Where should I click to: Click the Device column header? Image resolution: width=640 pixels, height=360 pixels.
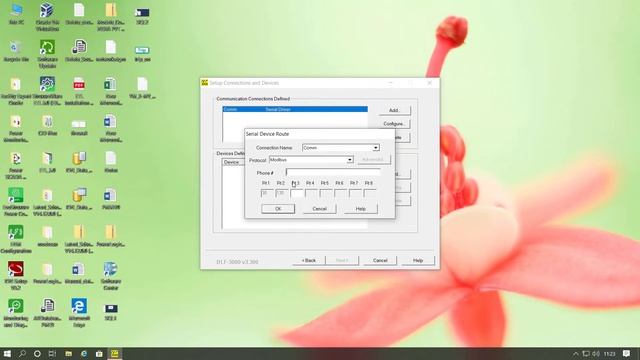[x=233, y=162]
